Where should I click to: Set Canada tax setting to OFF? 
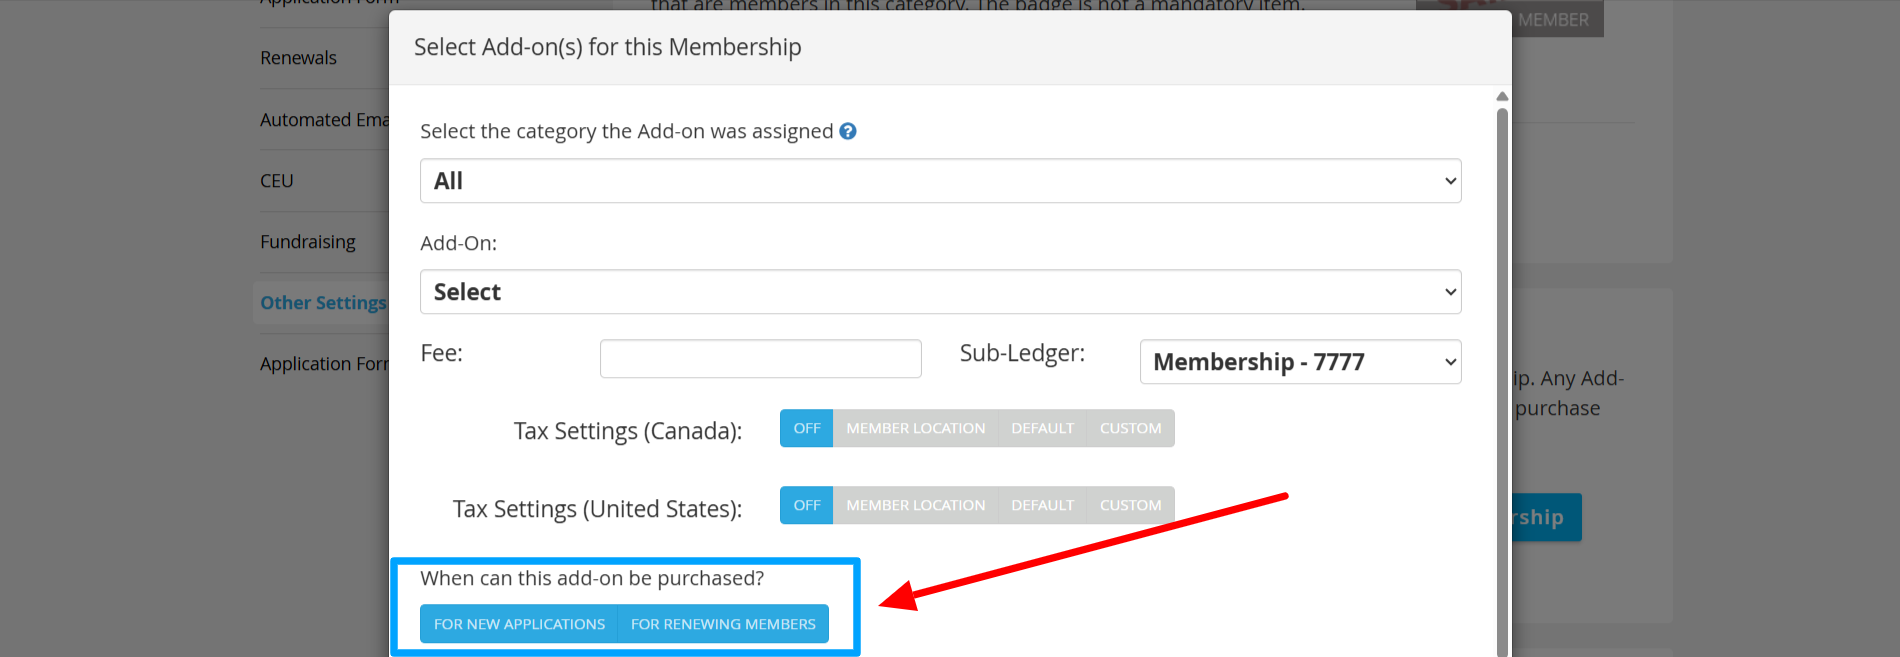tap(807, 428)
